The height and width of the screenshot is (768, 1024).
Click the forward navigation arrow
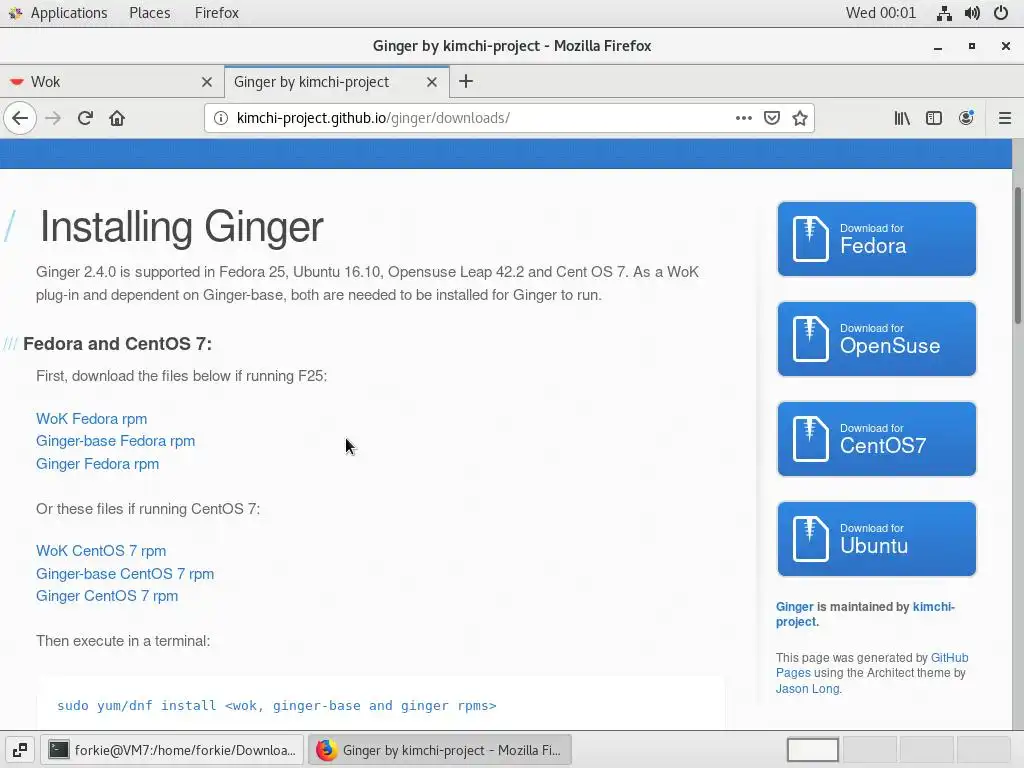tap(53, 118)
